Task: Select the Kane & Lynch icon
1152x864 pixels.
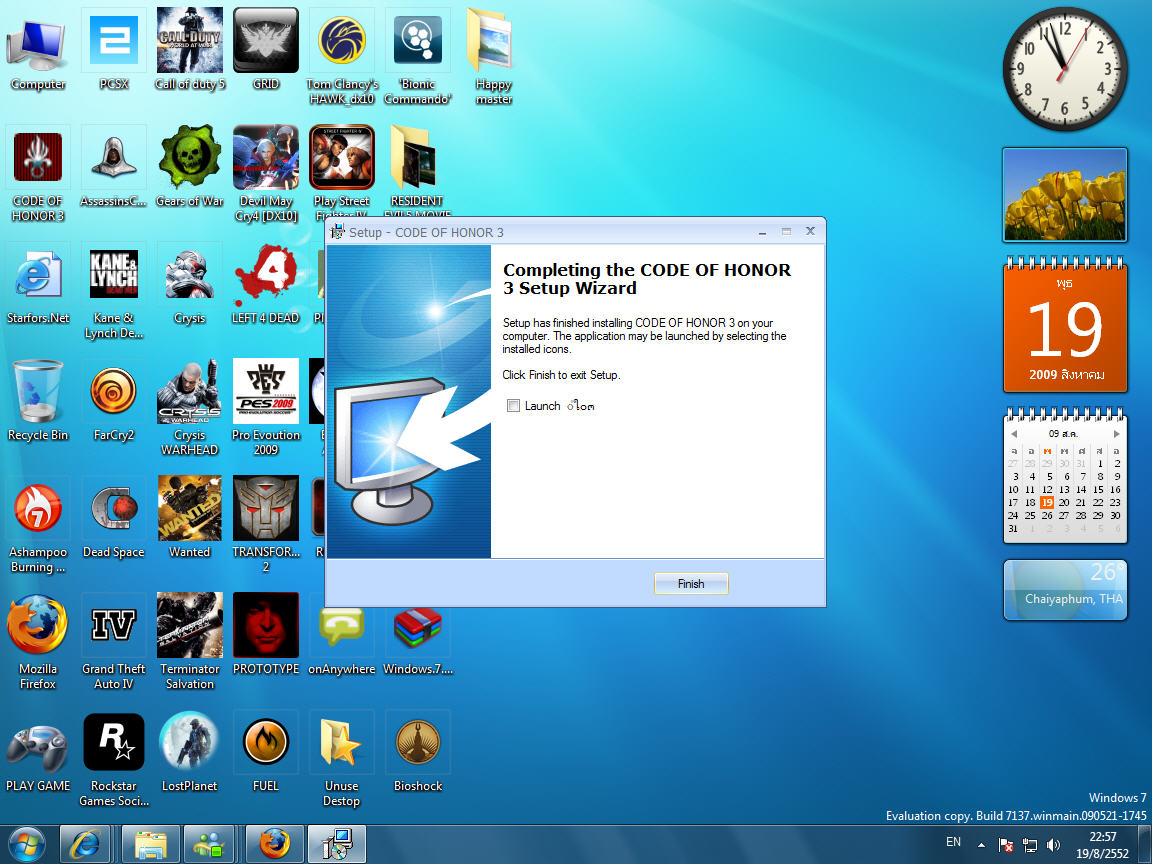Action: [114, 292]
